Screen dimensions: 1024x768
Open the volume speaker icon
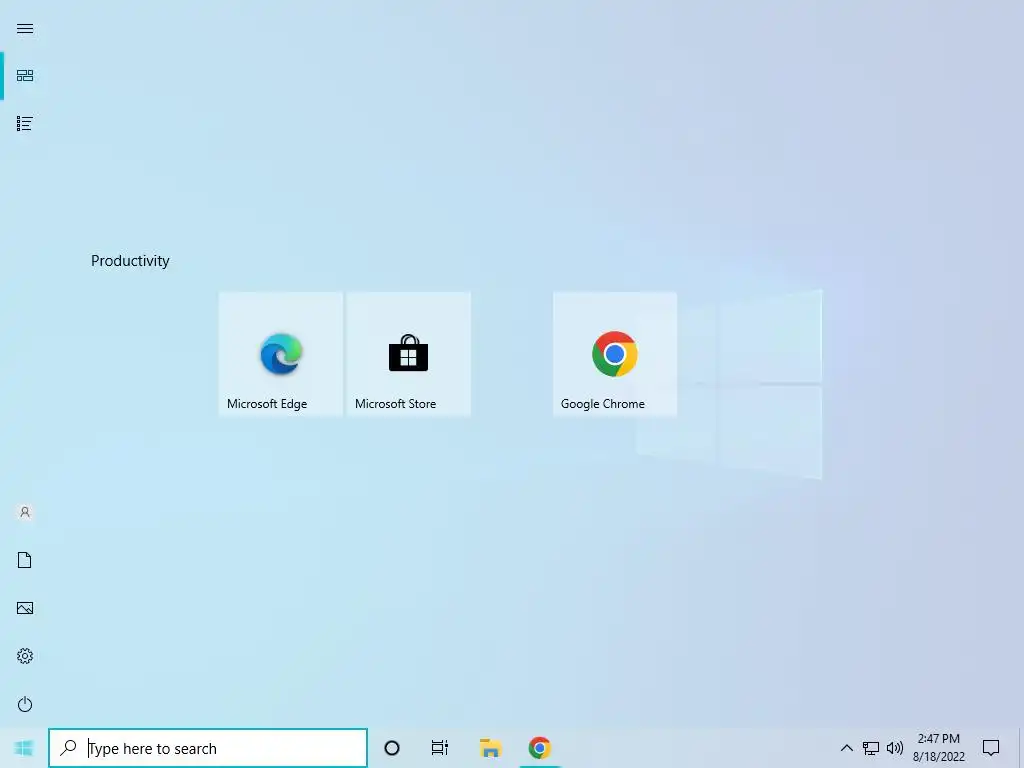click(895, 748)
